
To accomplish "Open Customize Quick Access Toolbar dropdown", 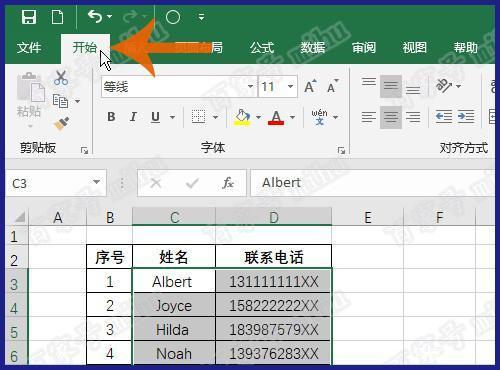I will [201, 17].
